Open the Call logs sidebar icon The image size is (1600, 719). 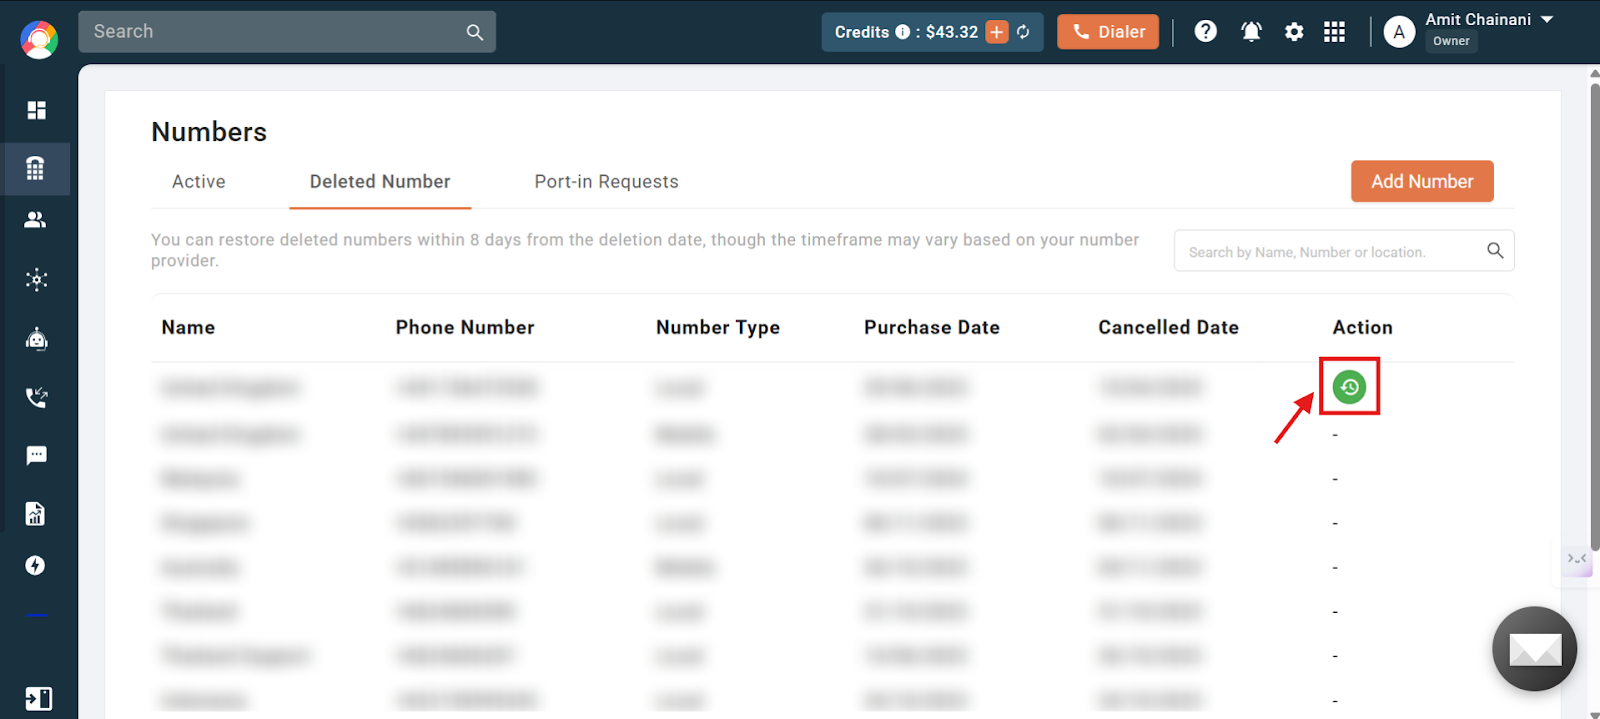[x=37, y=397]
